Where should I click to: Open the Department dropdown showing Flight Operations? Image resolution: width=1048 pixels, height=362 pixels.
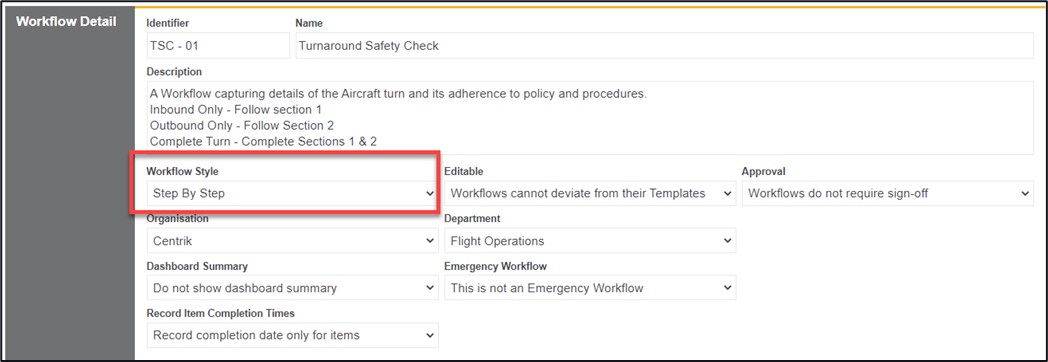(590, 241)
